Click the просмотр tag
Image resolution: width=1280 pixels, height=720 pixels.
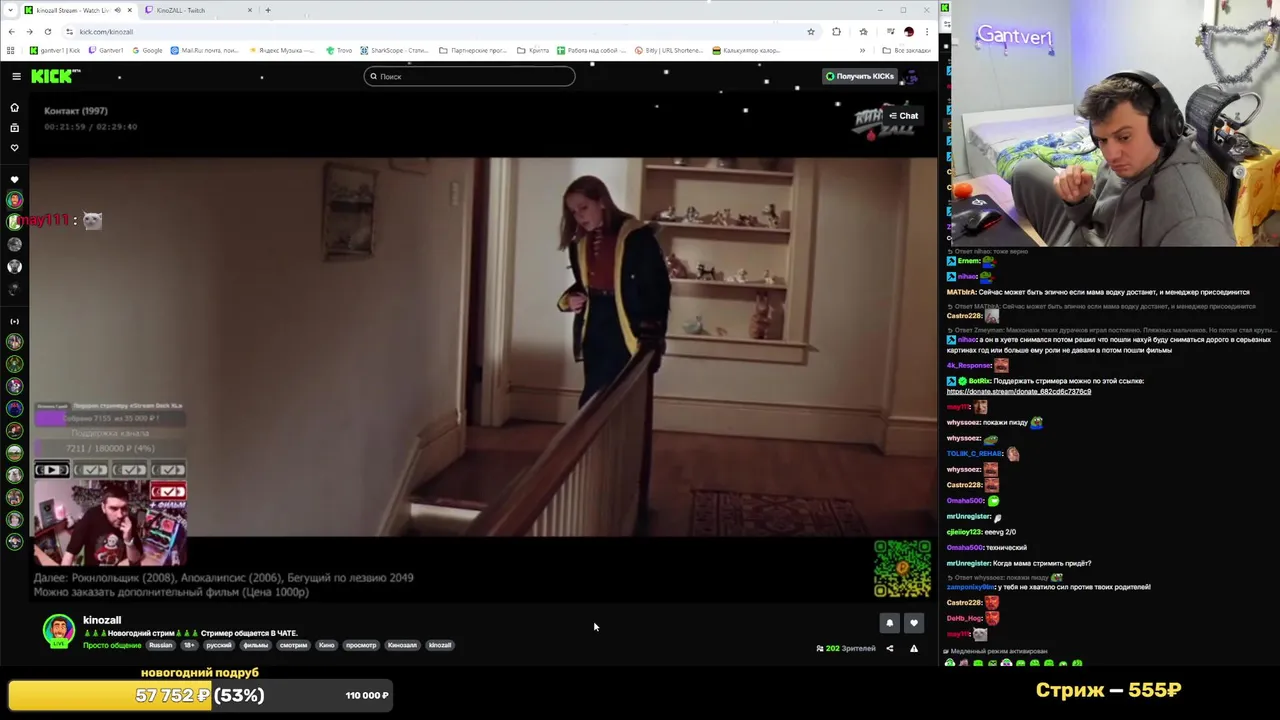coord(361,645)
